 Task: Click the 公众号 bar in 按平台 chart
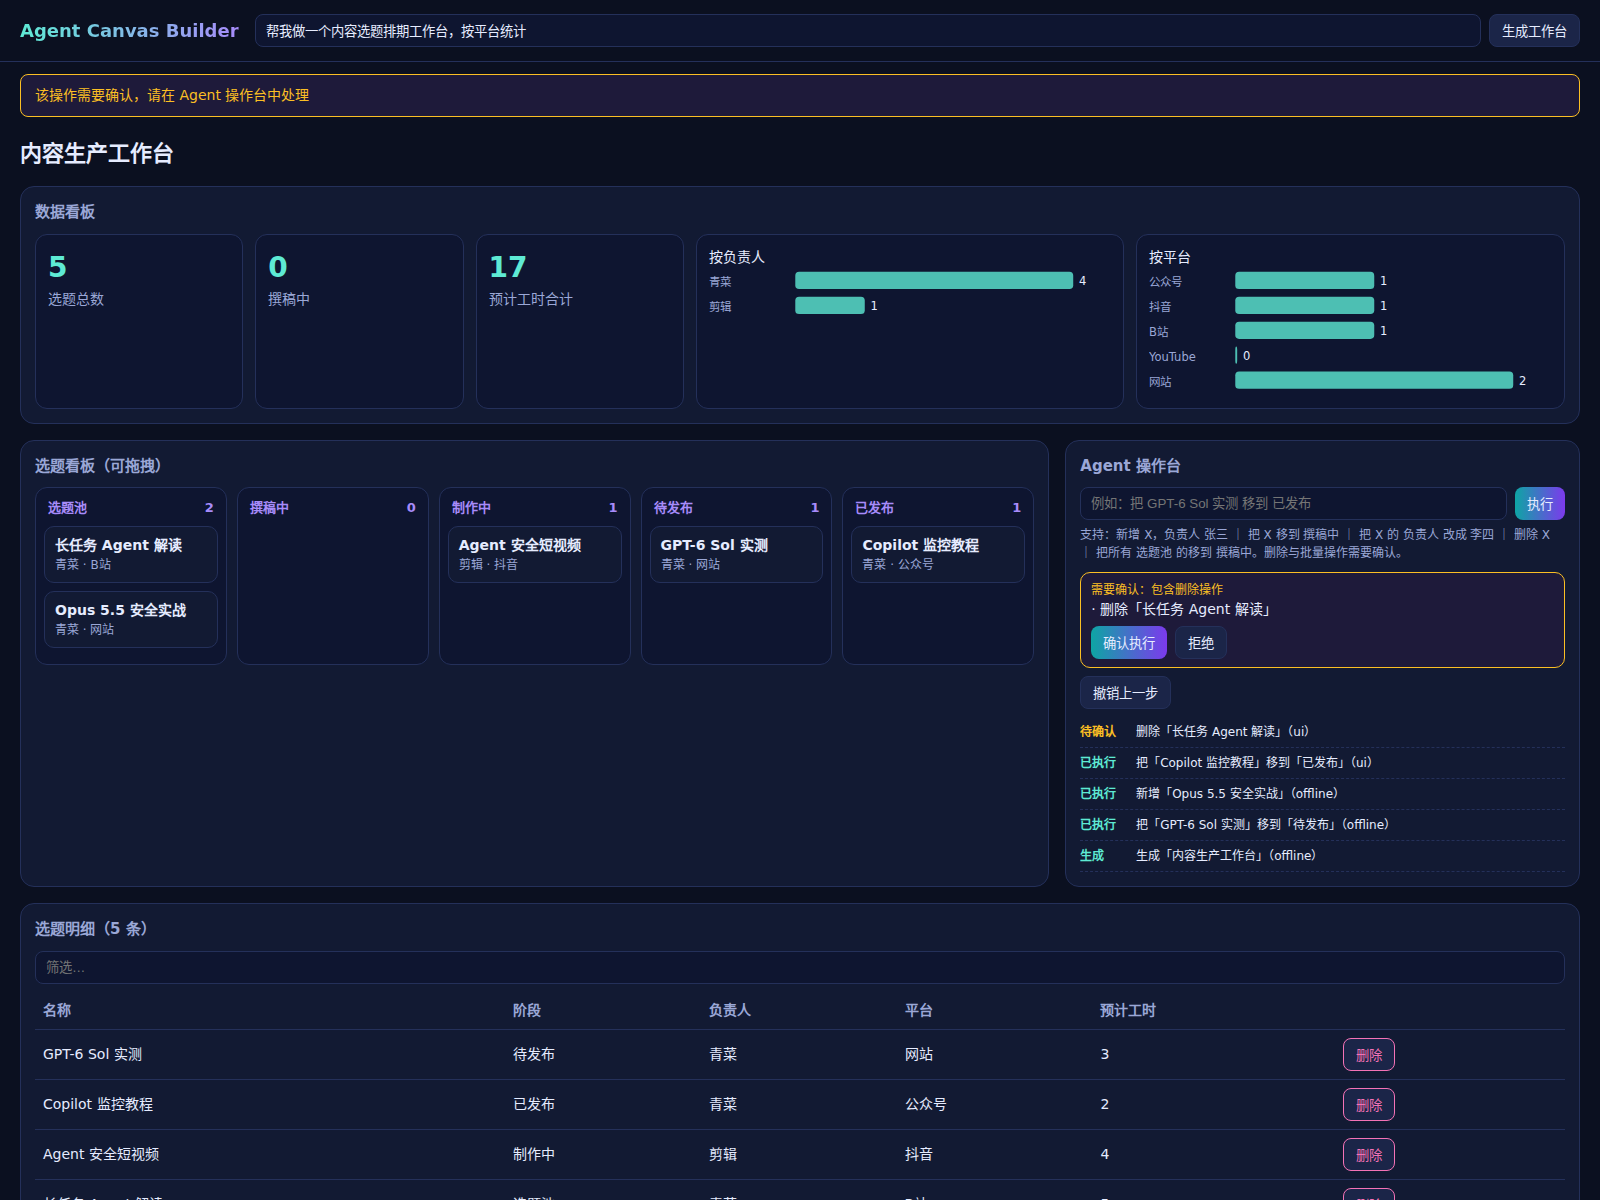point(1304,280)
